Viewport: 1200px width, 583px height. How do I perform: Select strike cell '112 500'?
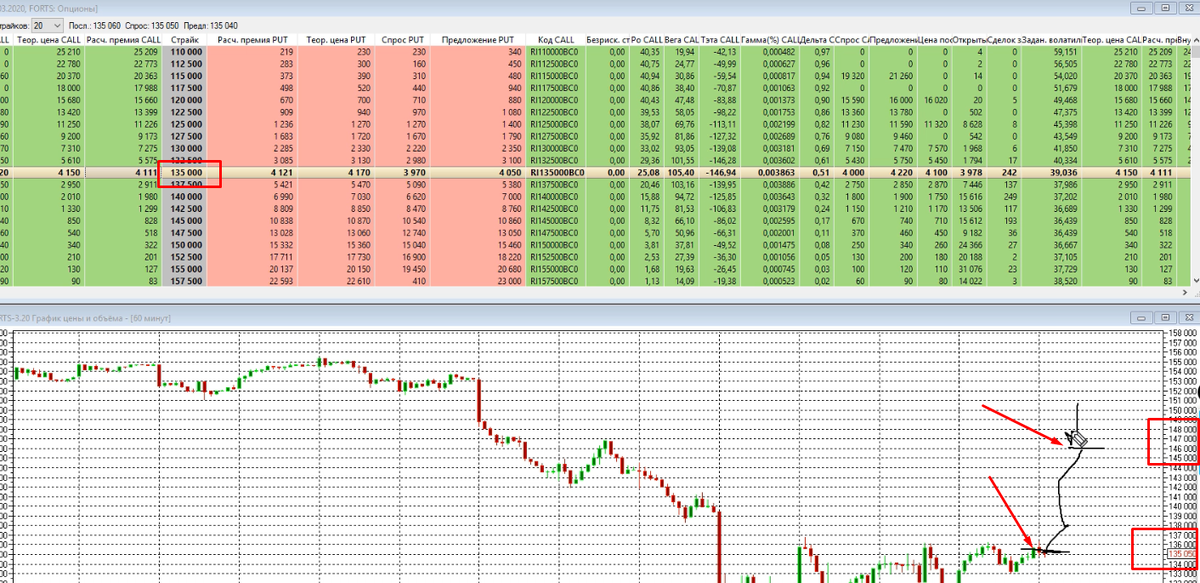tap(185, 62)
